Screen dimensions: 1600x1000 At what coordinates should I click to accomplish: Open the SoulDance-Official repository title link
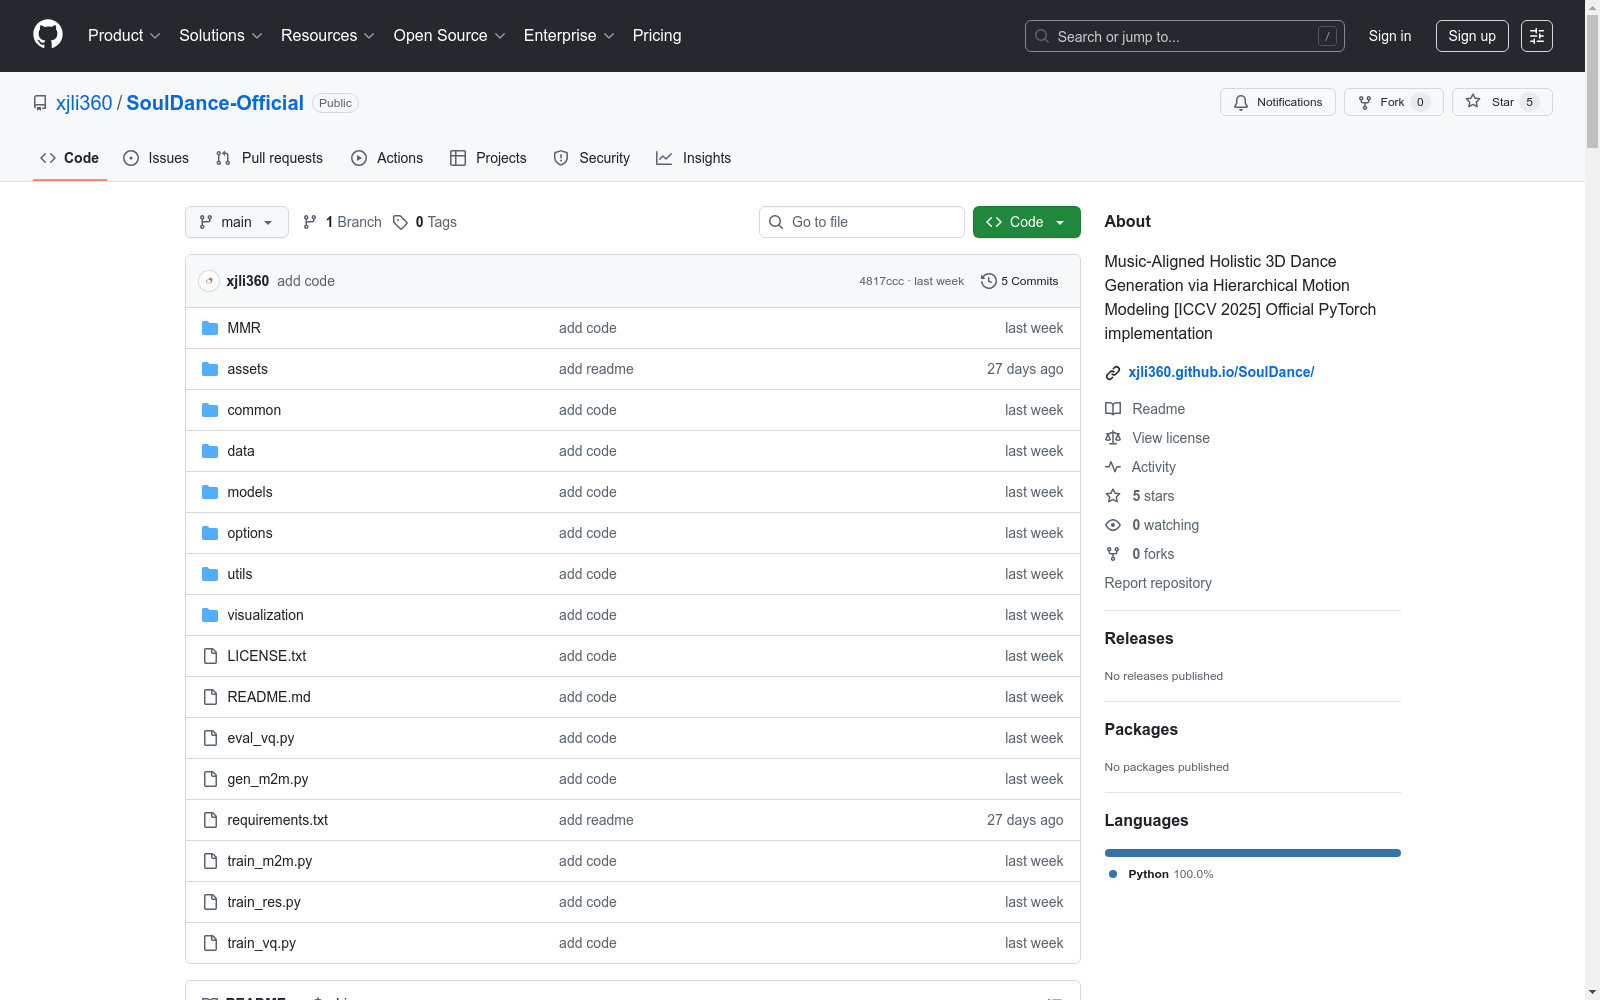215,103
